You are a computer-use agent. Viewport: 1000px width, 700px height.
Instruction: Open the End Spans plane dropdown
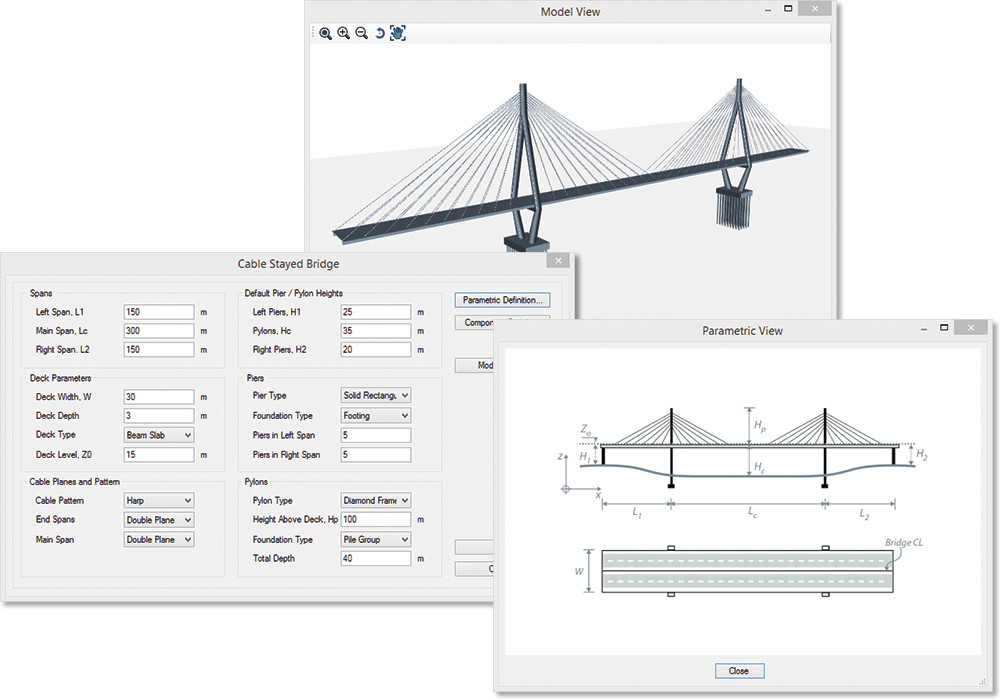pyautogui.click(x=158, y=520)
